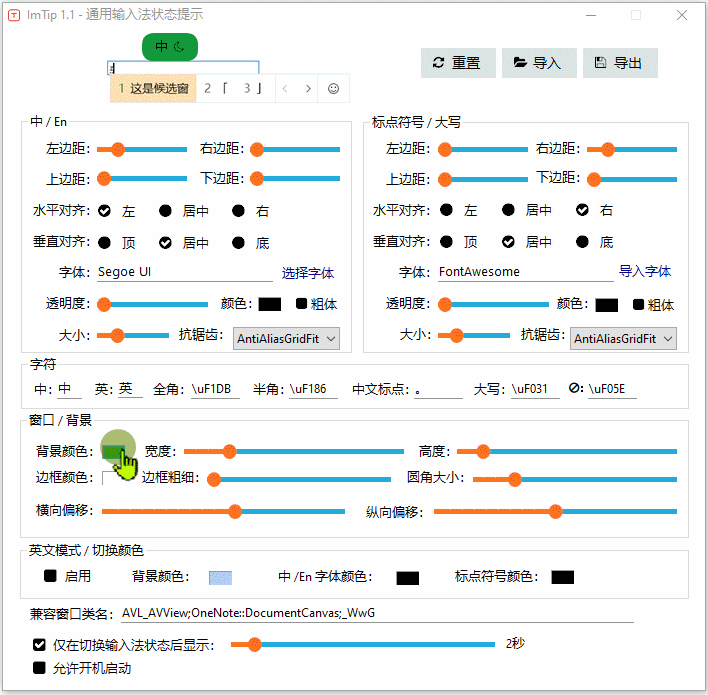The image size is (708, 695).
Task: Click the 兼容窗口类名 text field
Action: tap(376, 613)
